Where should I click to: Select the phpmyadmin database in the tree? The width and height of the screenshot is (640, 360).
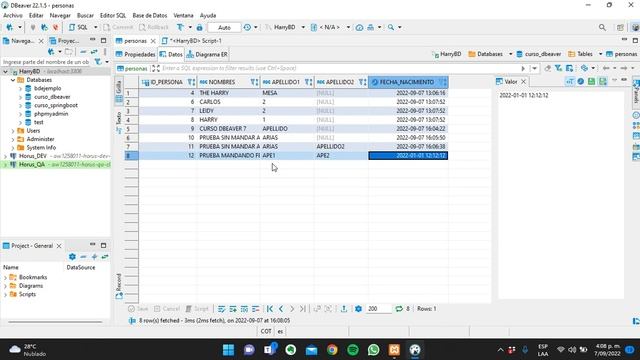(x=51, y=114)
